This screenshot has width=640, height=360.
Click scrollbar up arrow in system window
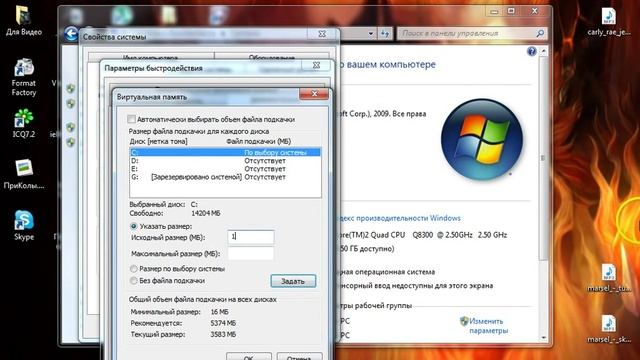click(543, 52)
